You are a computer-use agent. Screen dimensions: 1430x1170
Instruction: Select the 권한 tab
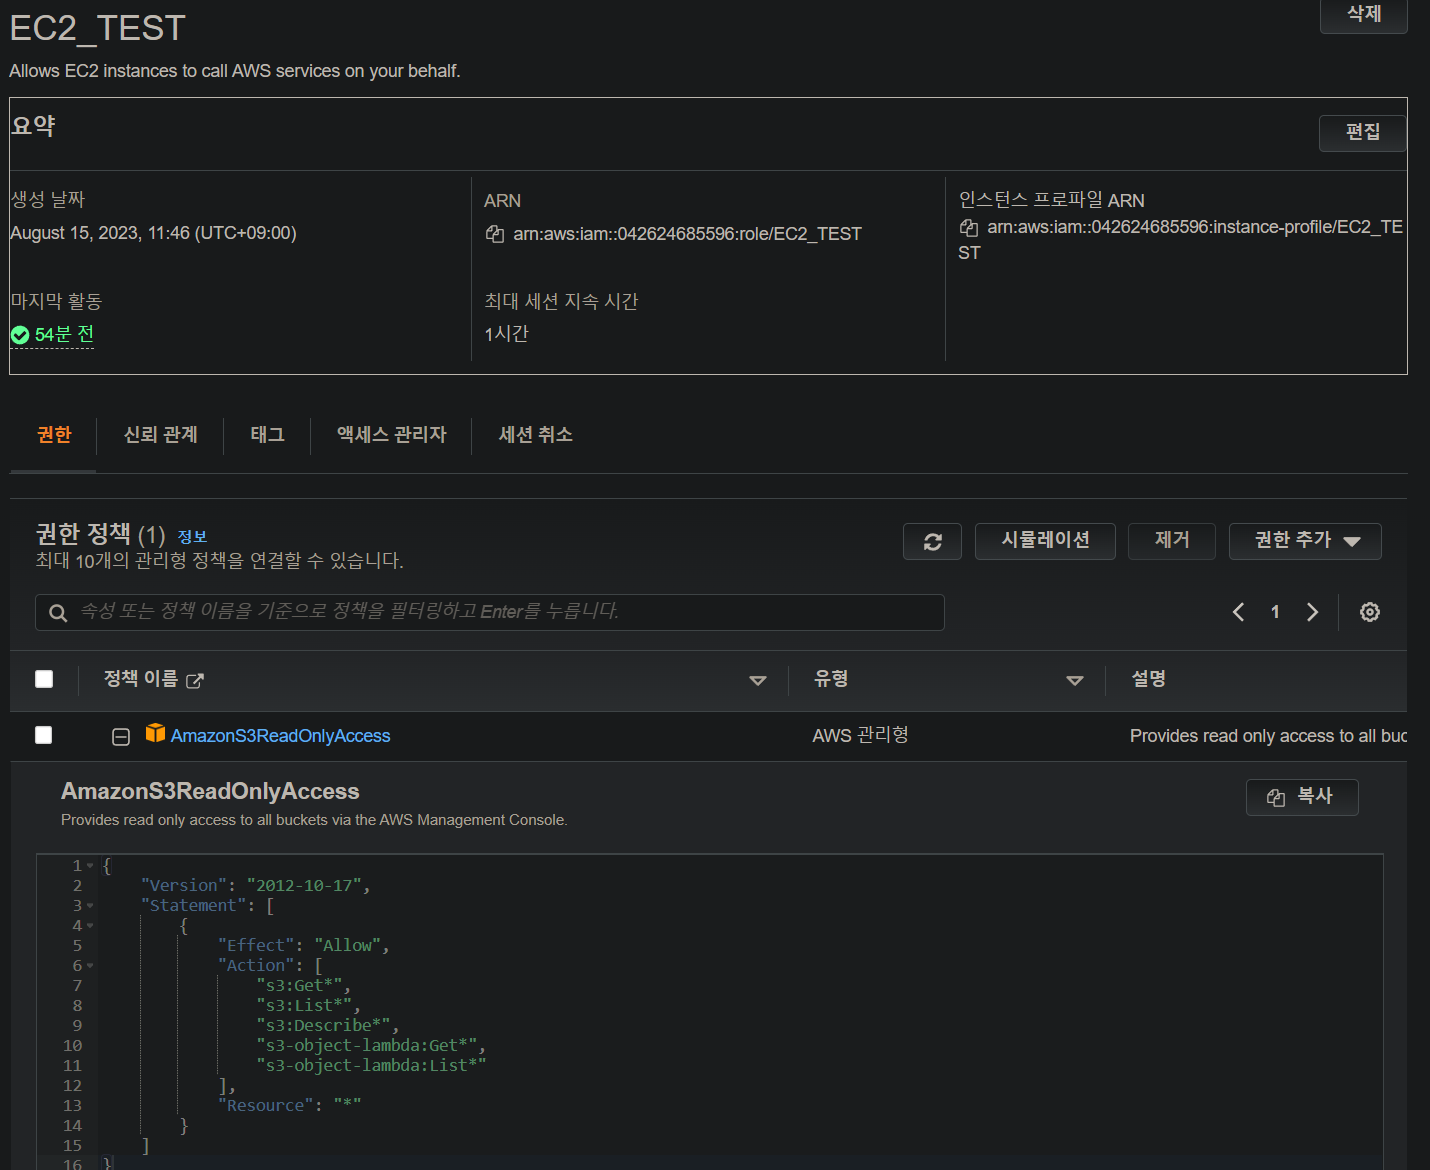54,435
